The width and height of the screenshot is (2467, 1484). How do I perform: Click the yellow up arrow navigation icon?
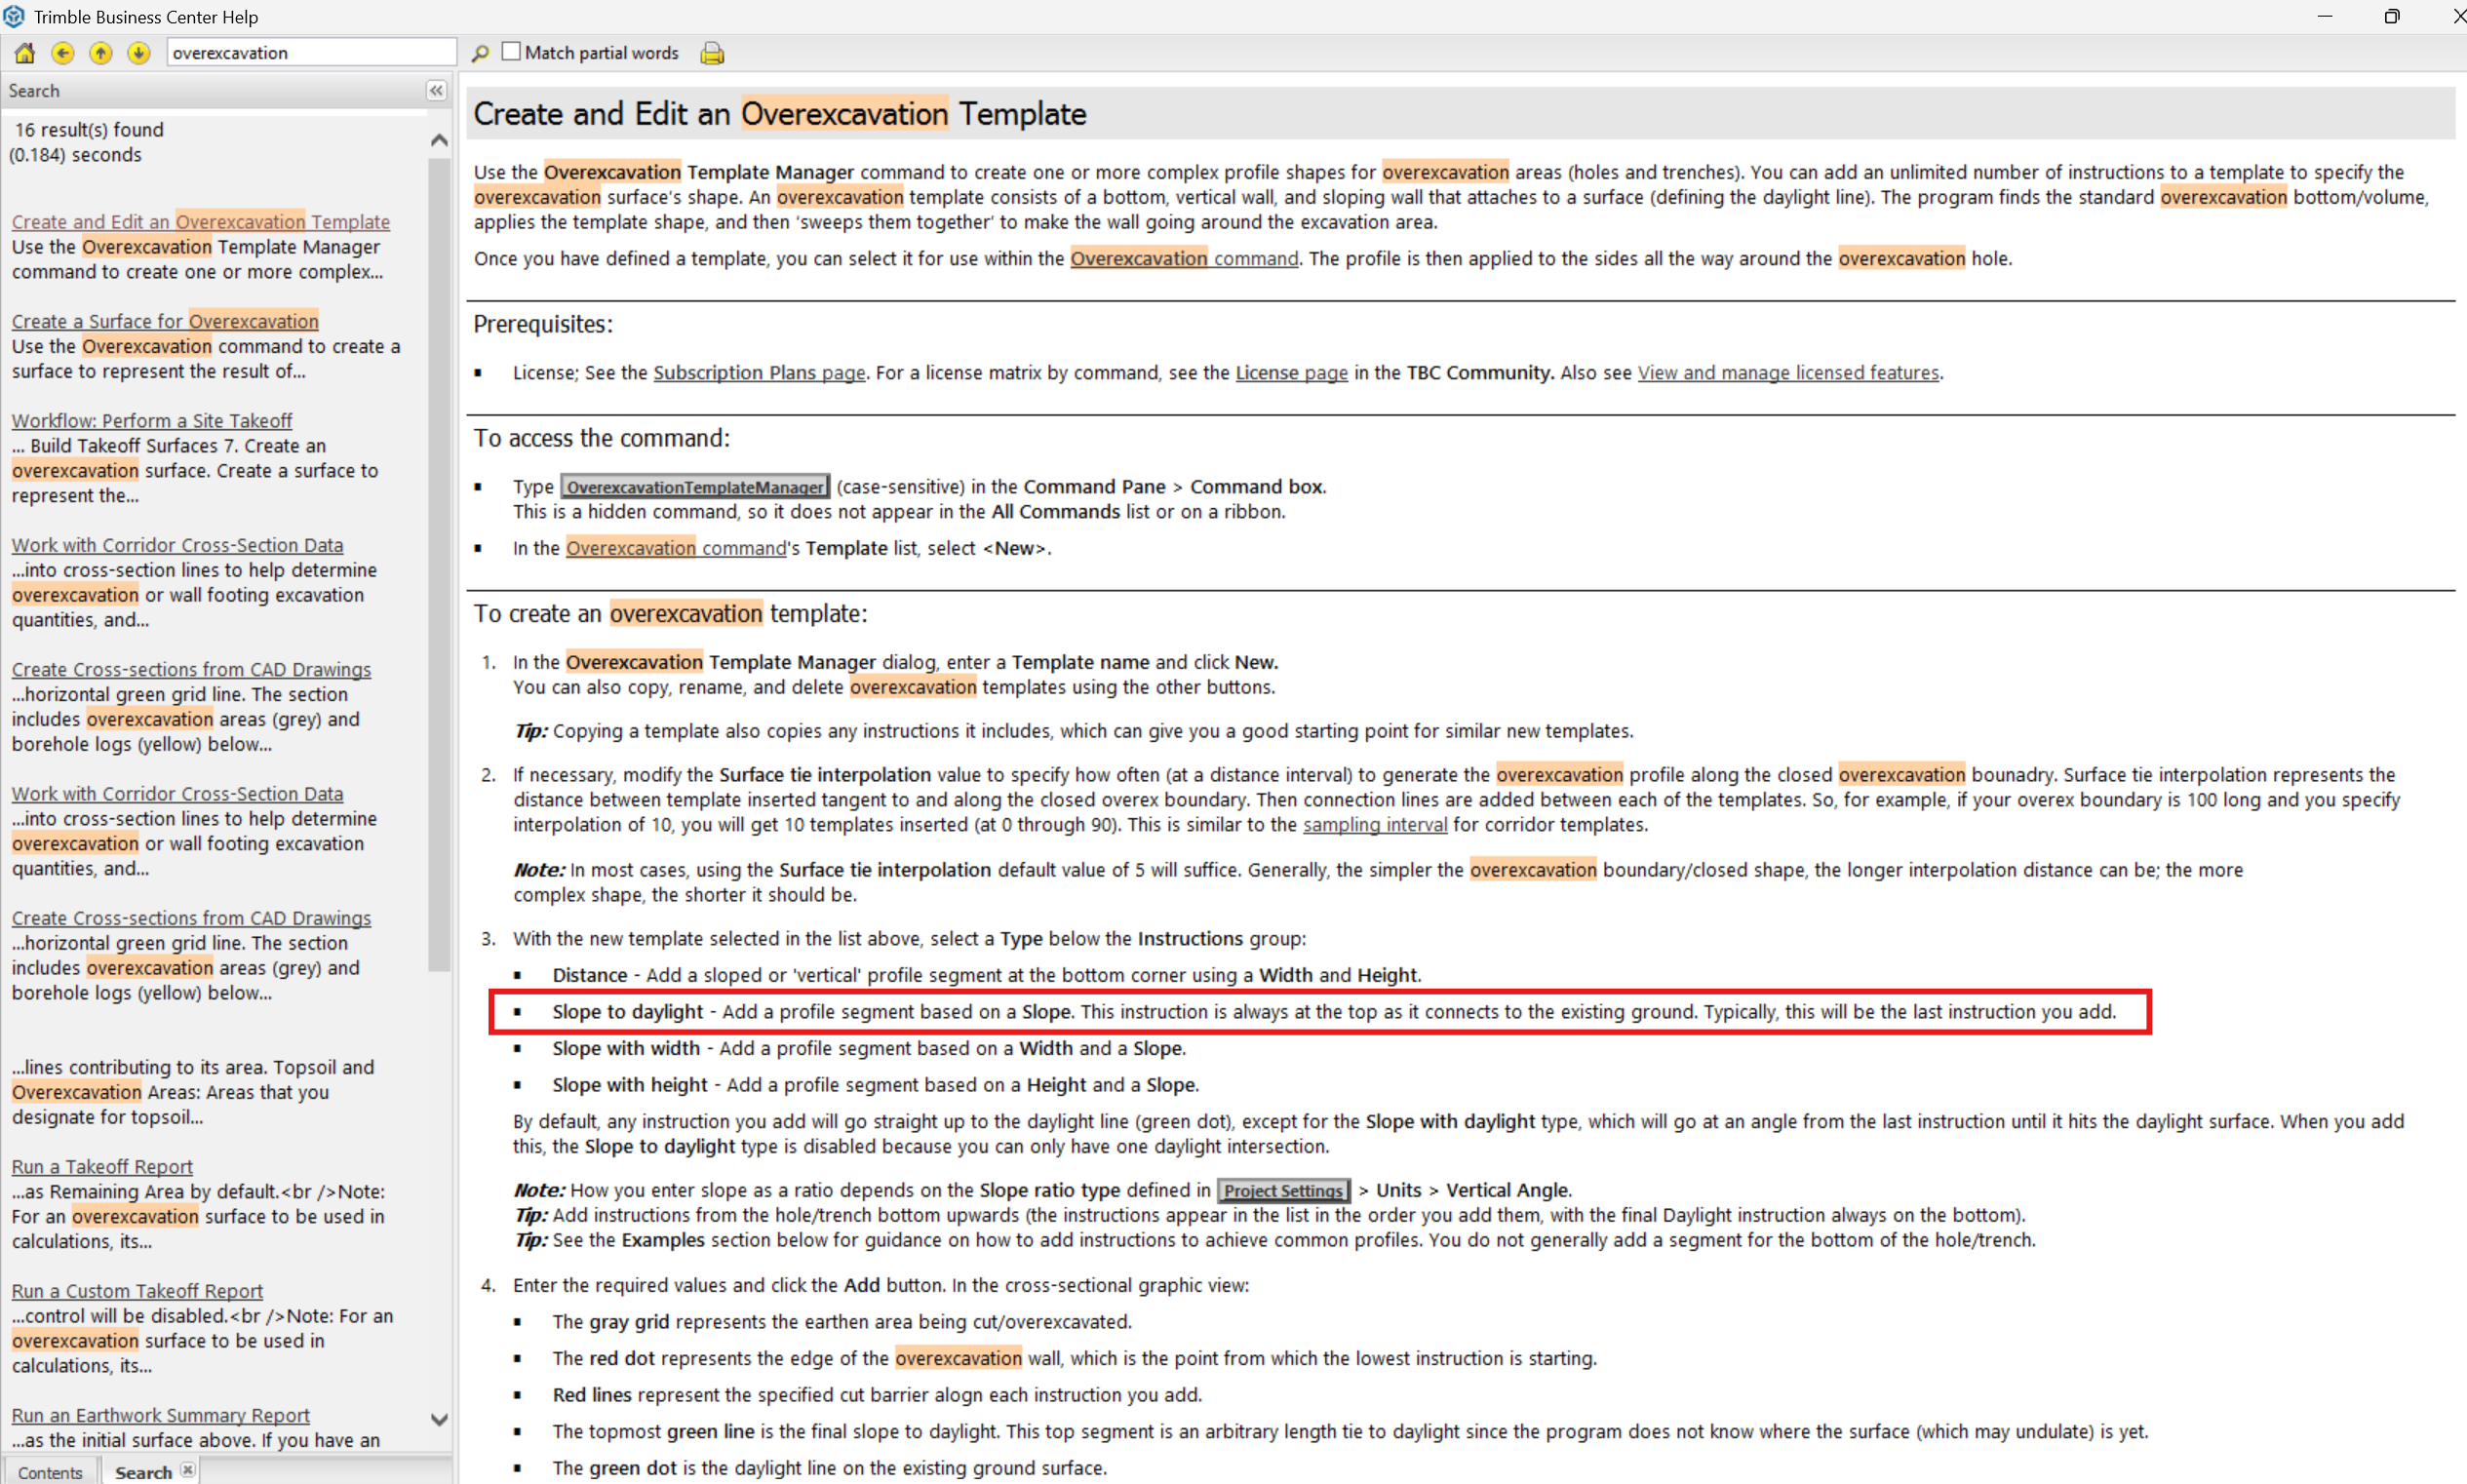[101, 53]
